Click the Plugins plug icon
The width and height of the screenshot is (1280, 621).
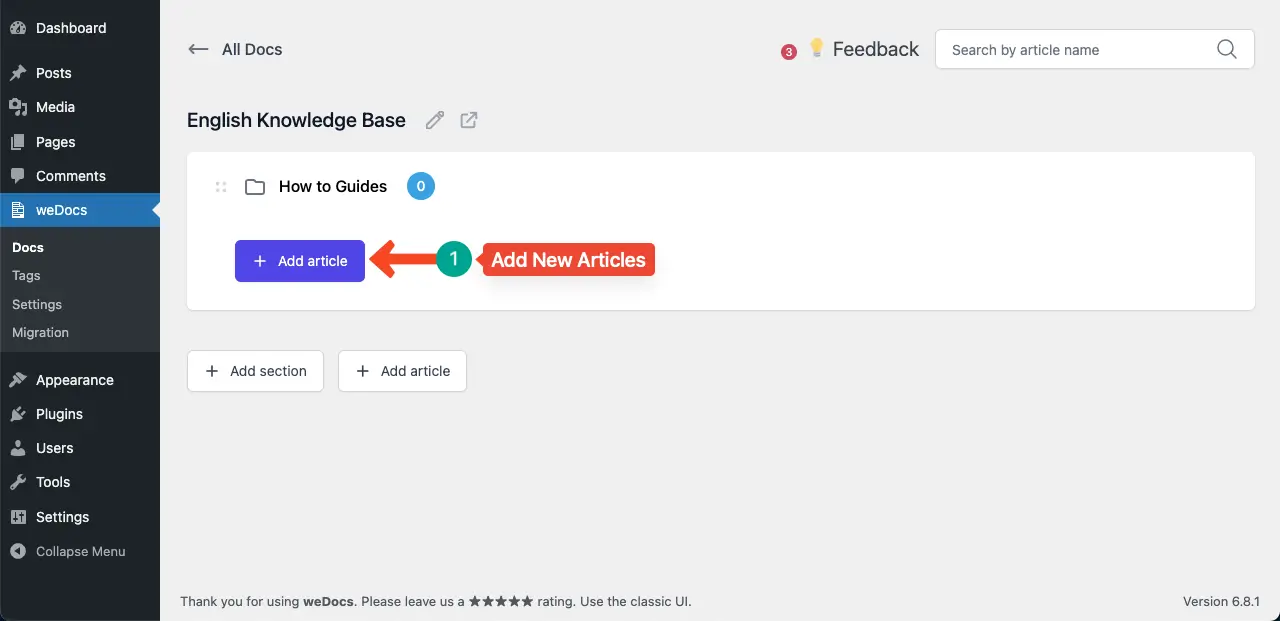[18, 414]
